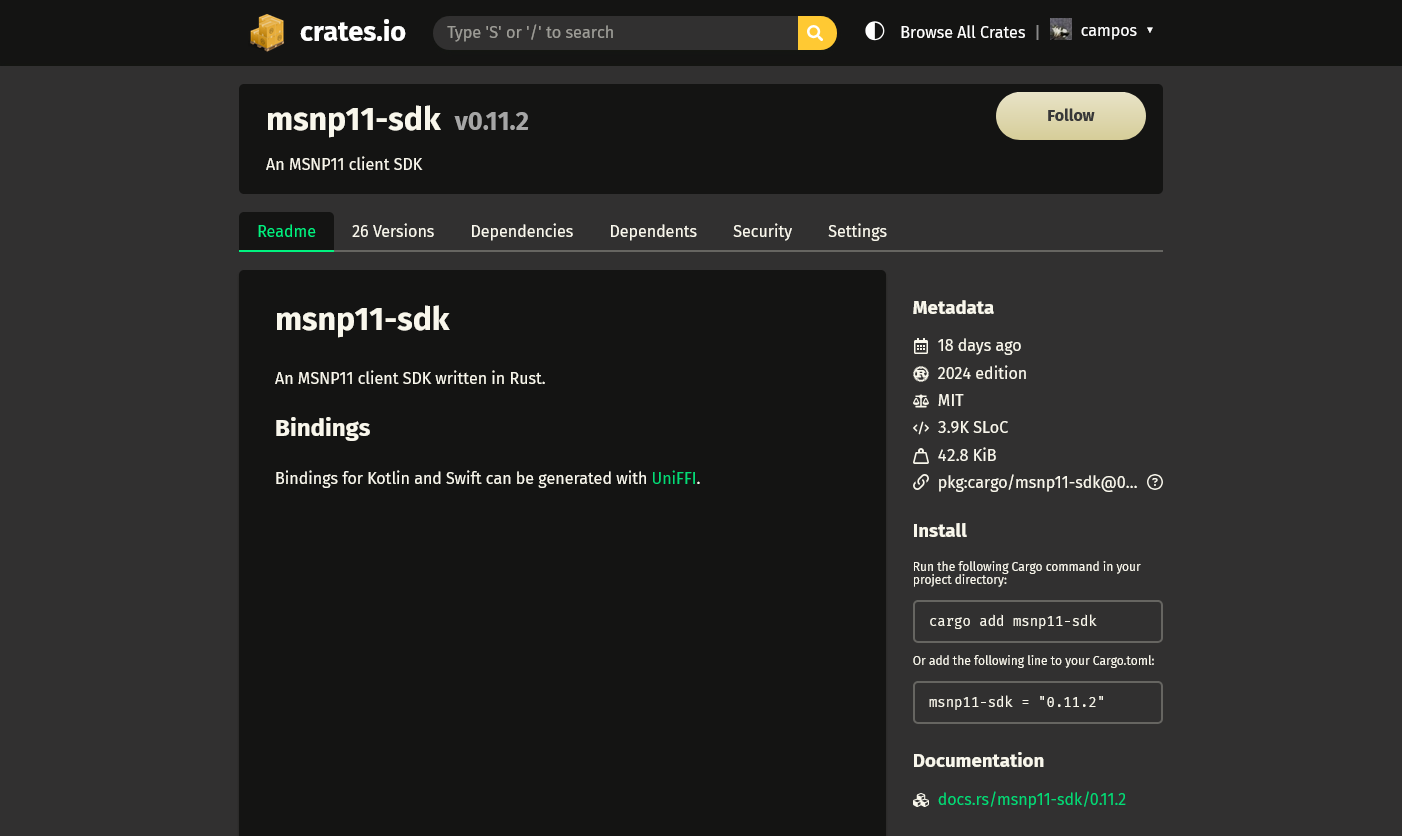This screenshot has height=836, width=1402.
Task: Click the Metadata section heading
Action: coord(953,308)
